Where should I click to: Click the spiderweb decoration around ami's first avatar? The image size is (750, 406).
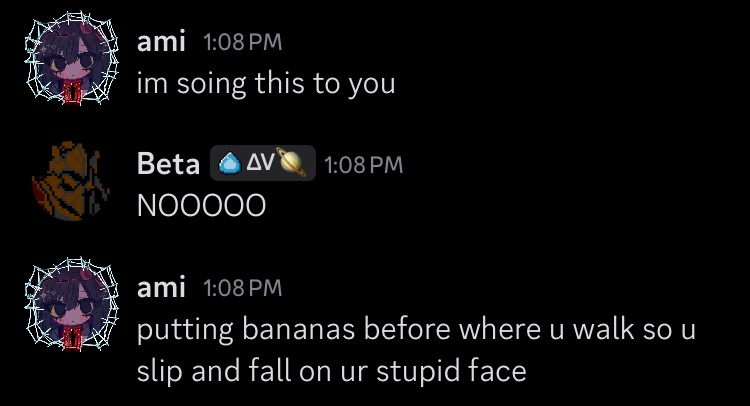pyautogui.click(x=72, y=59)
